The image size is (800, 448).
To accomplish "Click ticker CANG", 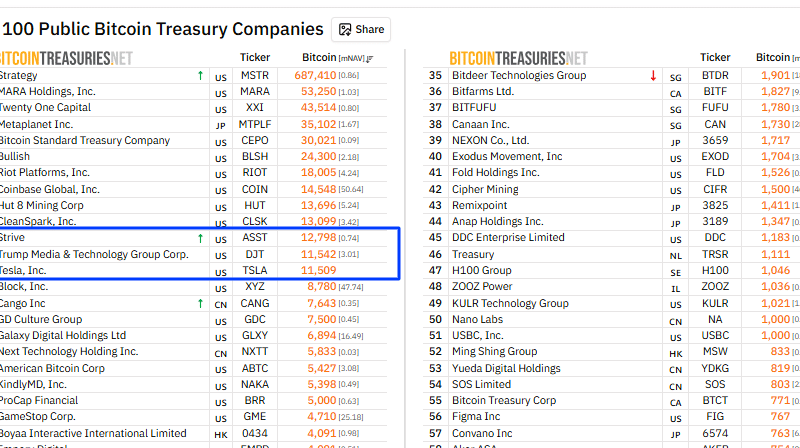I will (255, 304).
